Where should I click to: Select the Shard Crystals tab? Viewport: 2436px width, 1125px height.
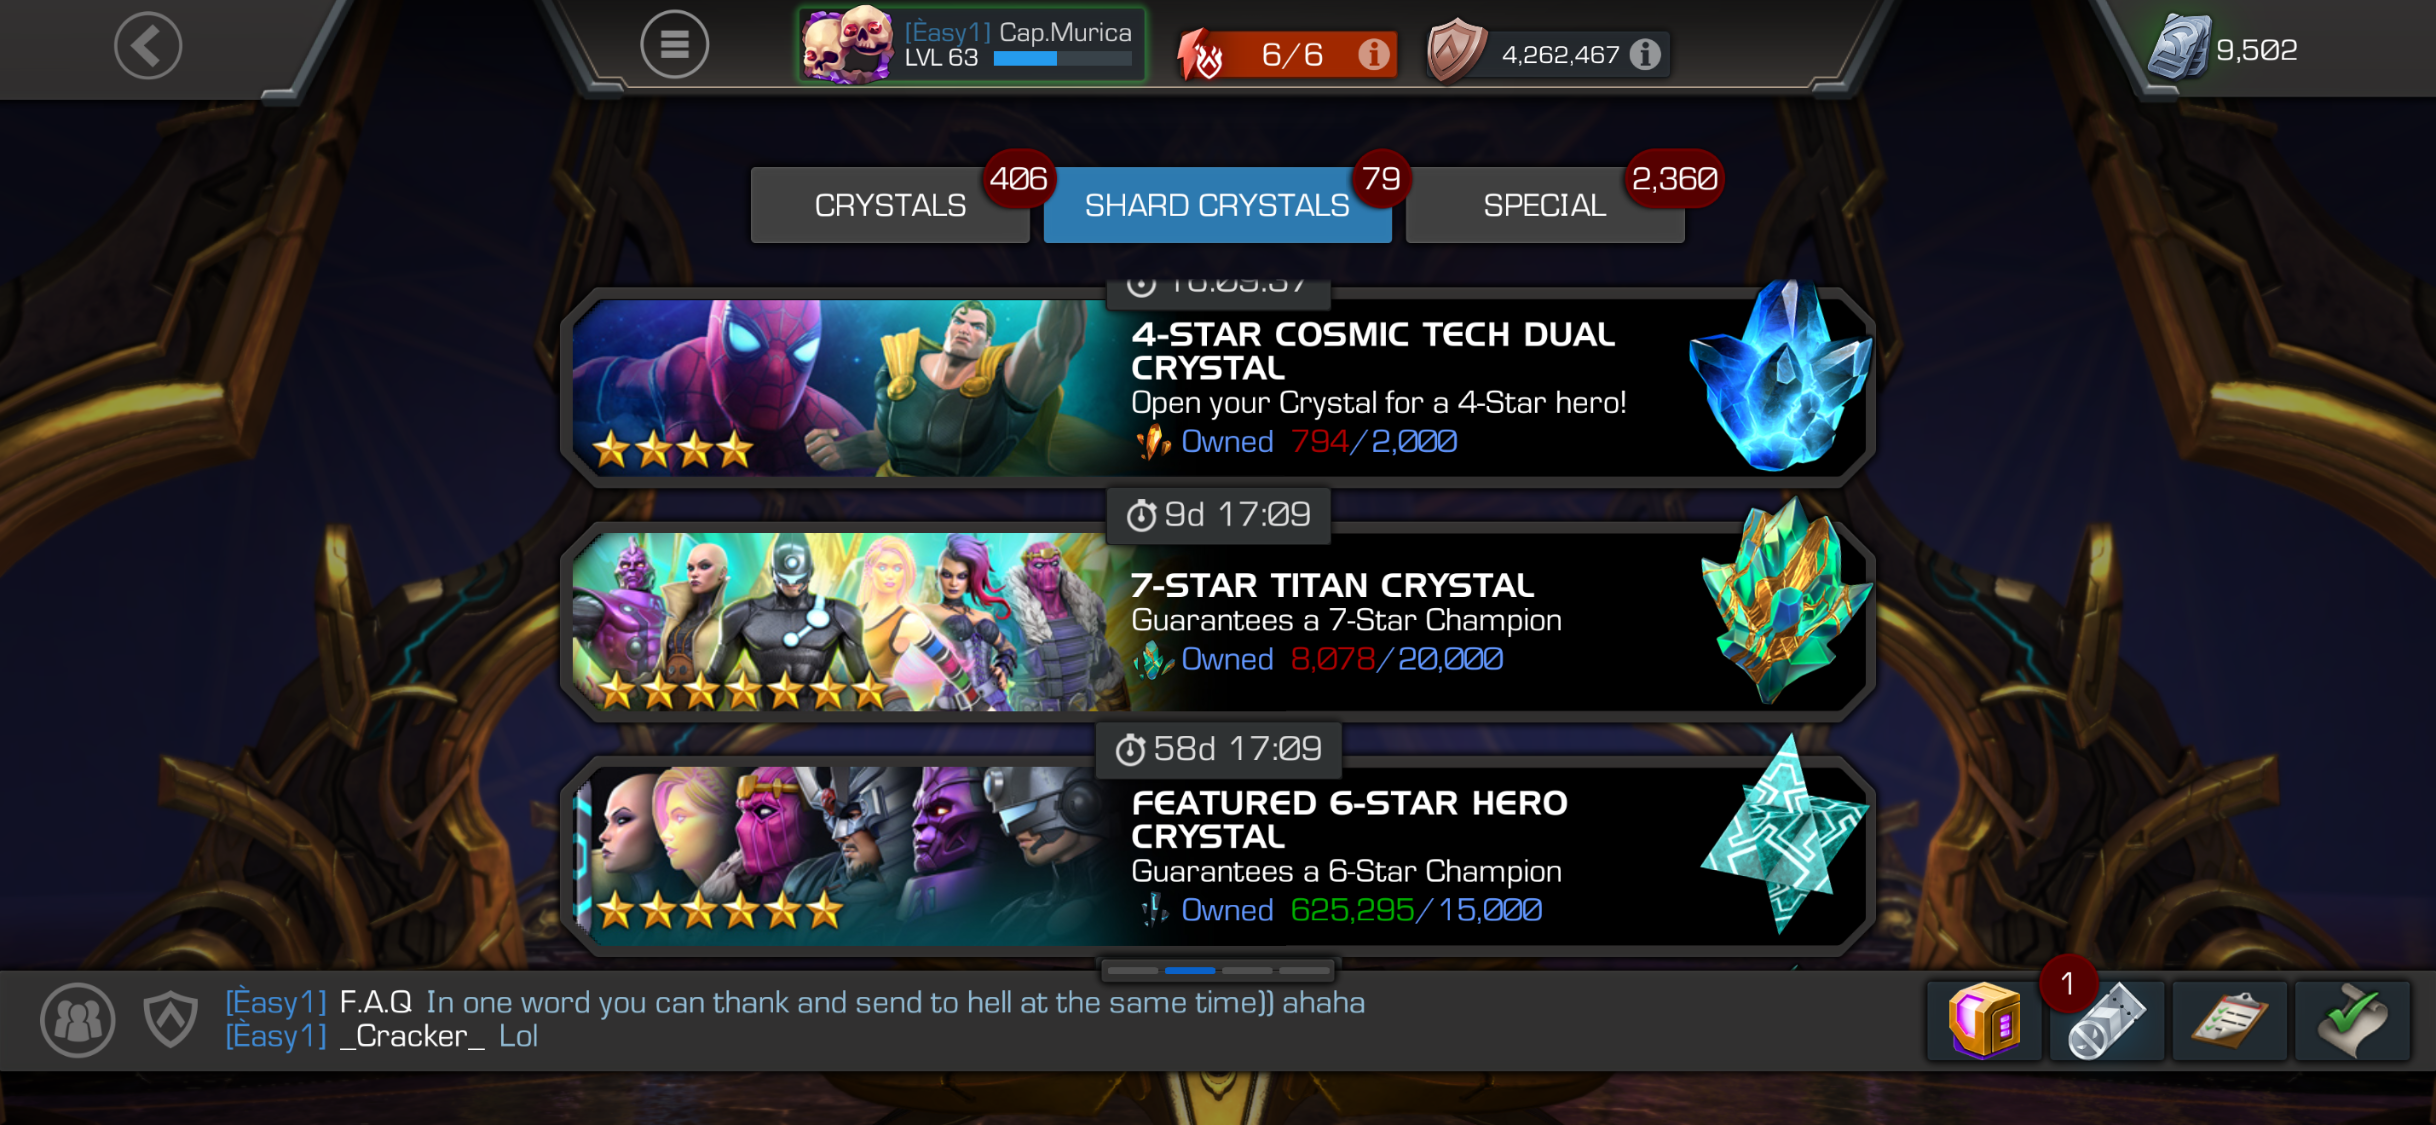pos(1217,205)
